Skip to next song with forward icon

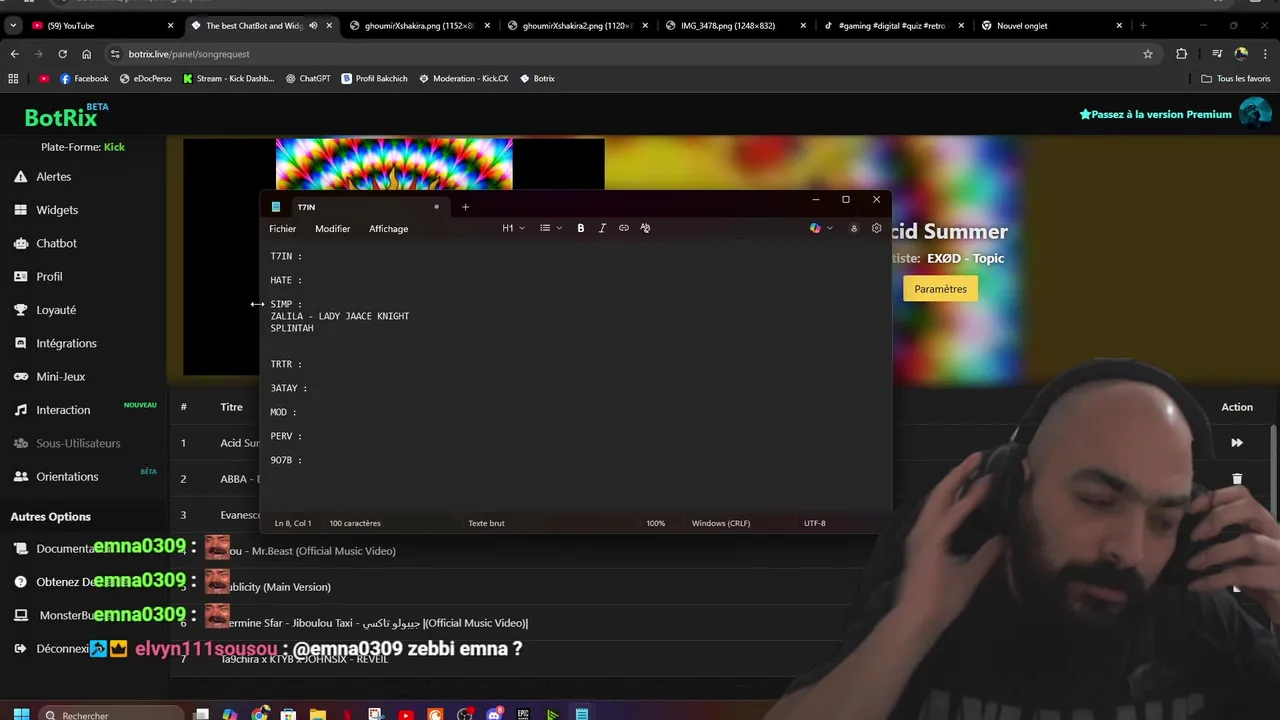pyautogui.click(x=1237, y=443)
